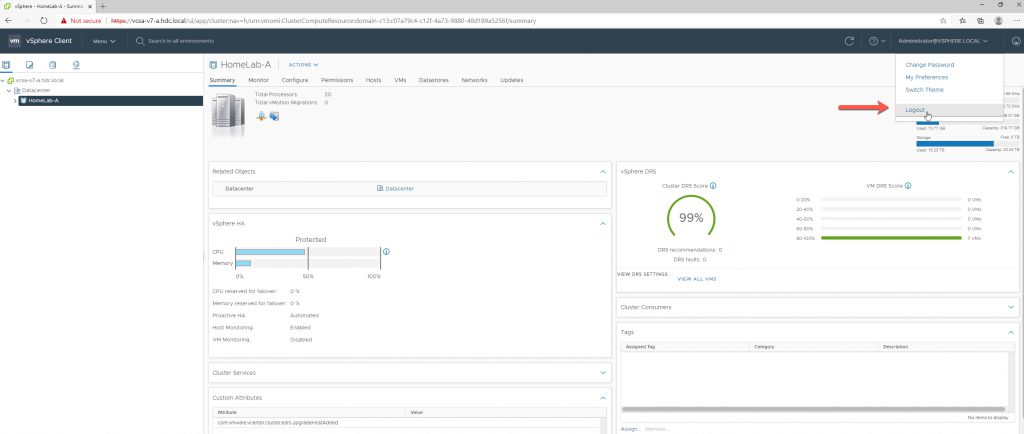Switch to the Permissions tab
Viewport: 1024px width, 434px height.
(x=337, y=80)
